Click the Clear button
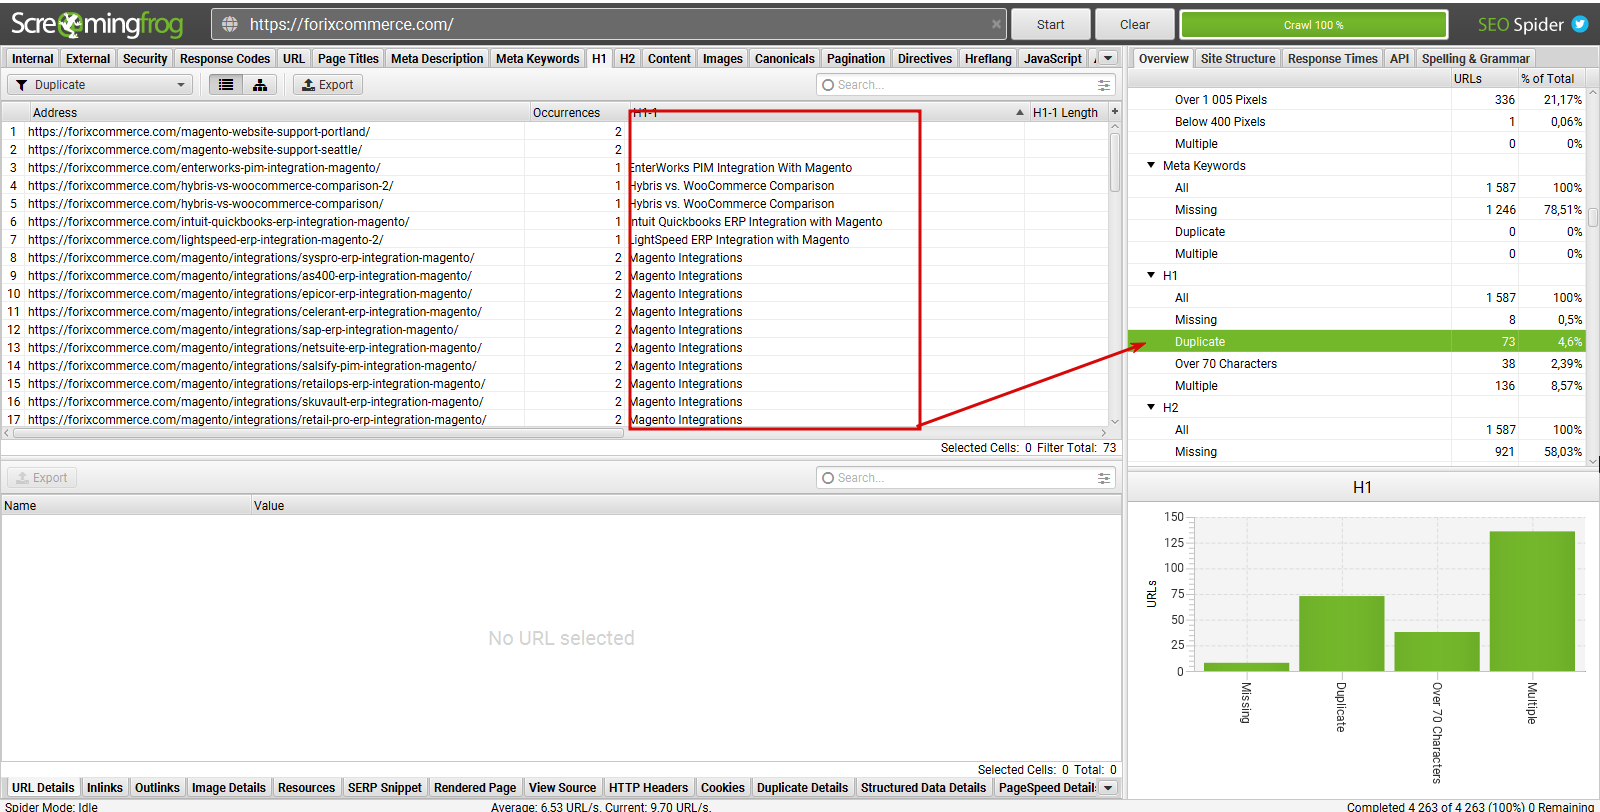Viewport: 1600px width, 812px height. (x=1134, y=24)
